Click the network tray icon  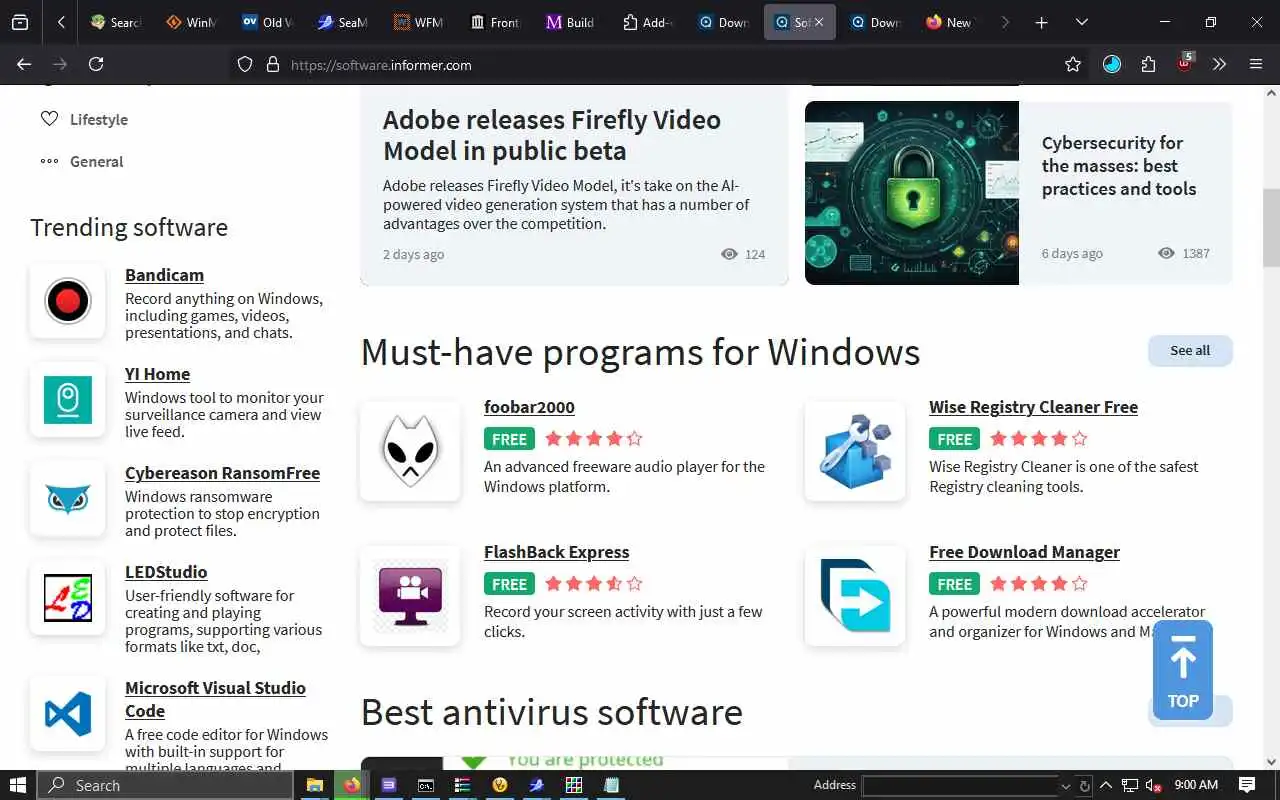click(x=1130, y=785)
